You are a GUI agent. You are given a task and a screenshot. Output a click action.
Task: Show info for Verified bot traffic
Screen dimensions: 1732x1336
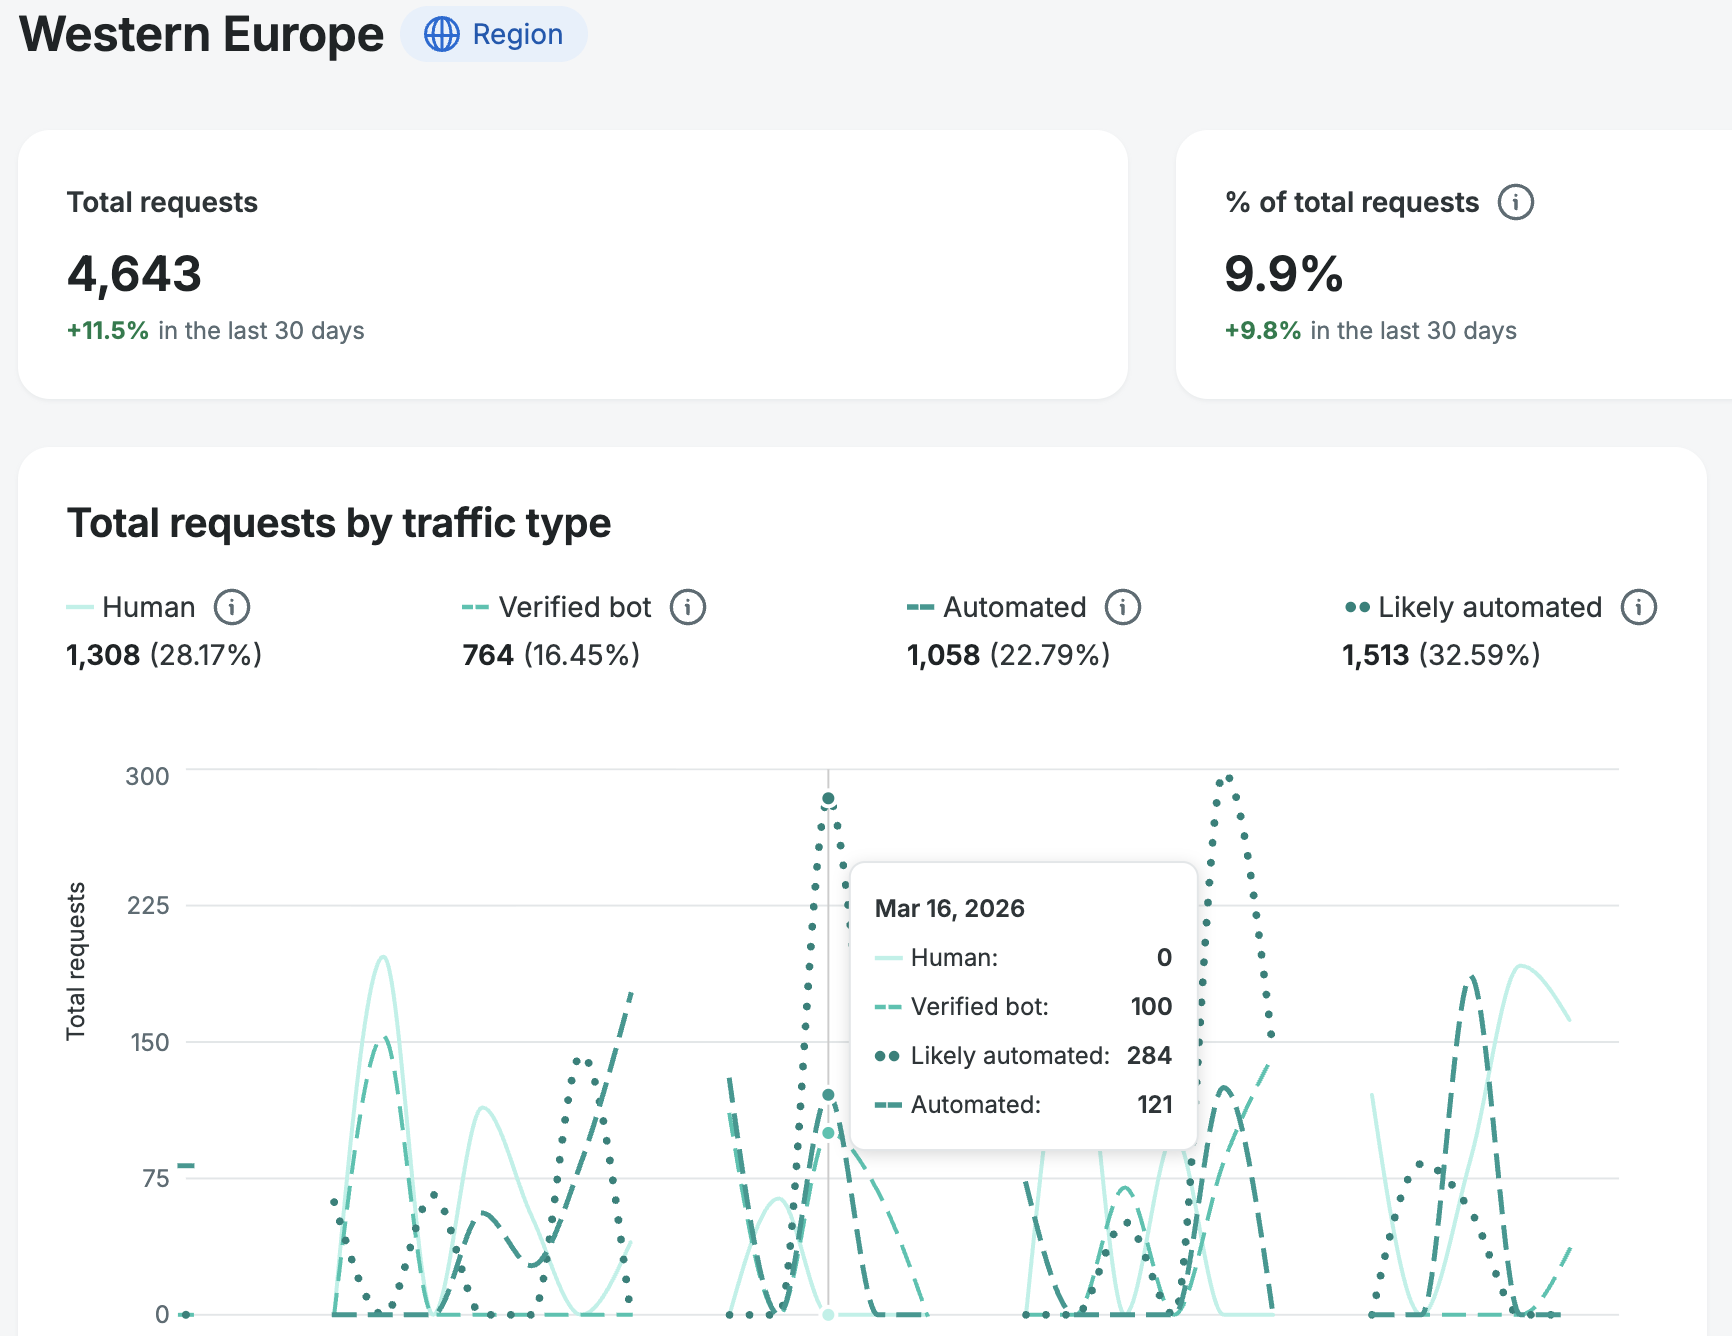pos(687,607)
